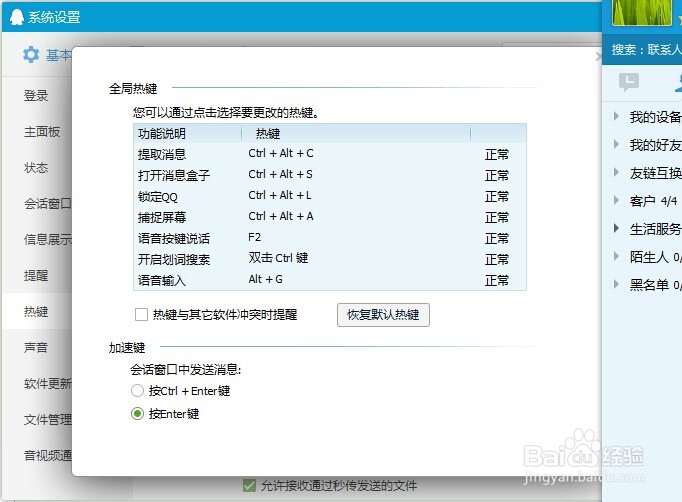682x502 pixels.
Task: Click 恢复默认热键 button
Action: click(383, 315)
